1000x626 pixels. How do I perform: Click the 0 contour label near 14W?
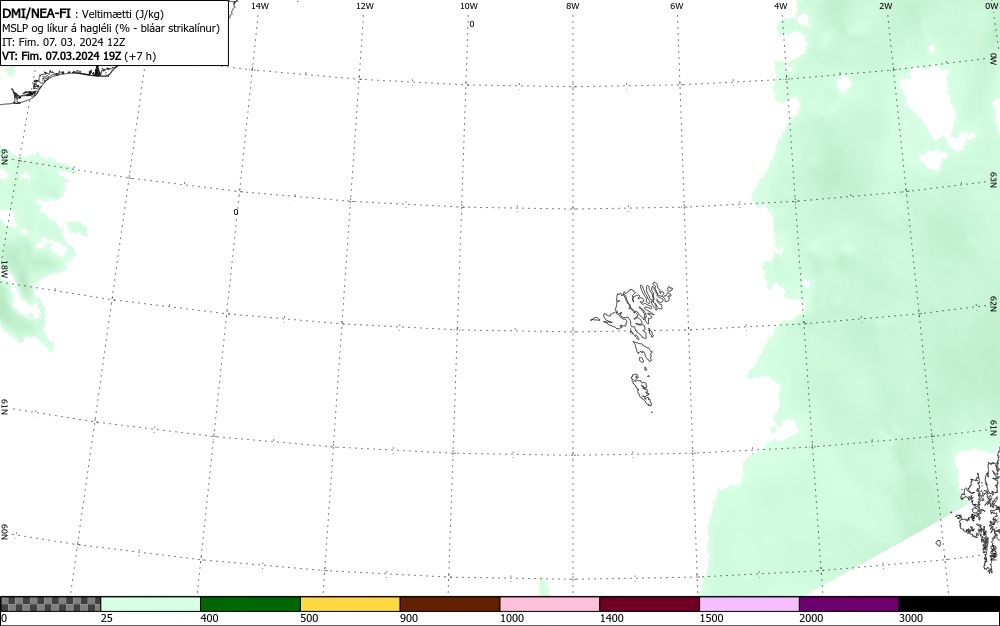coord(236,212)
